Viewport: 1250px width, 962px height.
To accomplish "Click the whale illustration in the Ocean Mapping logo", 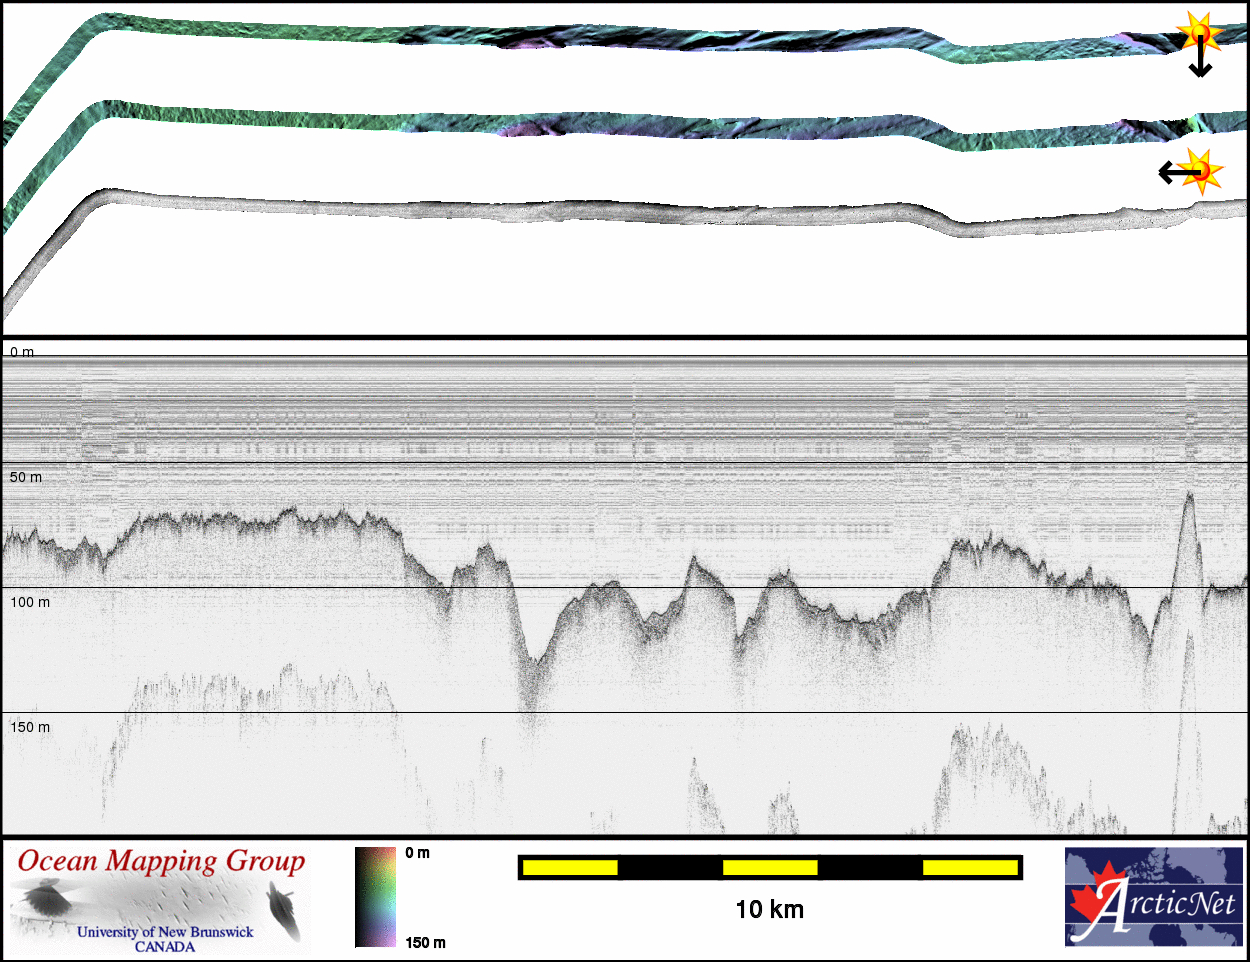I will coord(283,910).
